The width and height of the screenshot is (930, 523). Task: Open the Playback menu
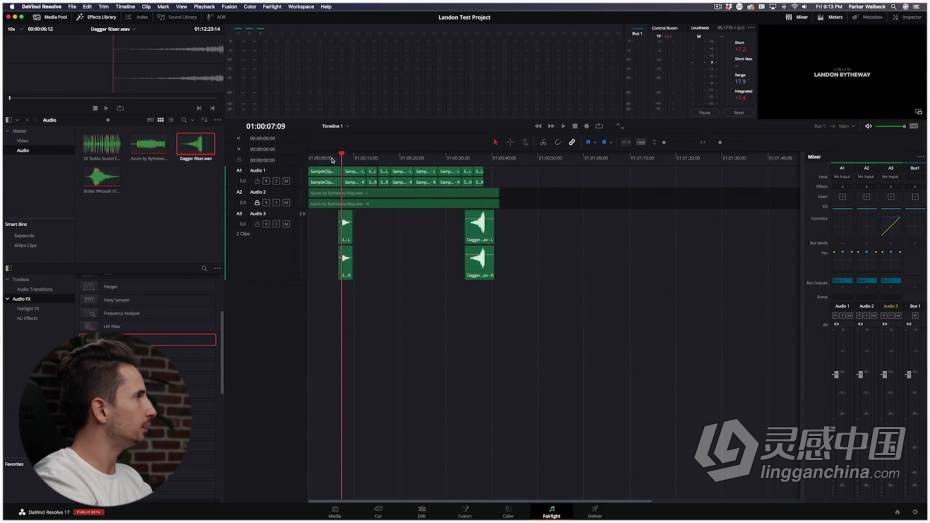[204, 7]
